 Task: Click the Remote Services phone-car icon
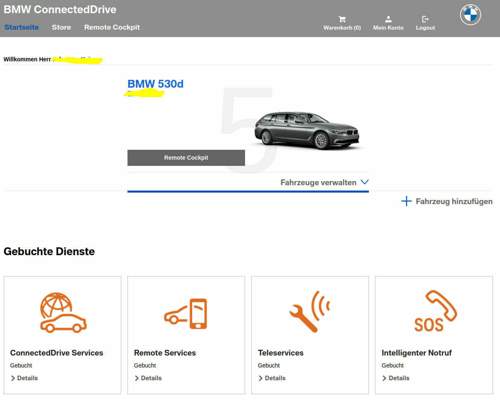(x=186, y=314)
